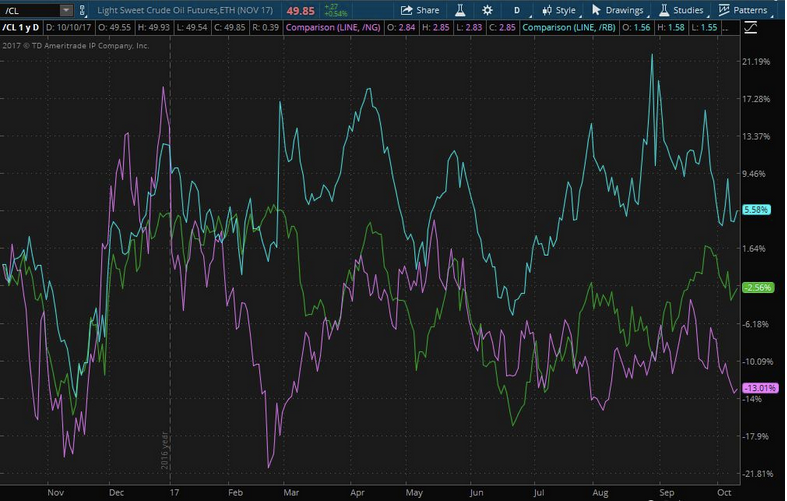Screen dimensions: 787x501
Task: Click the cyan 5.58% price bubble
Action: [x=756, y=210]
